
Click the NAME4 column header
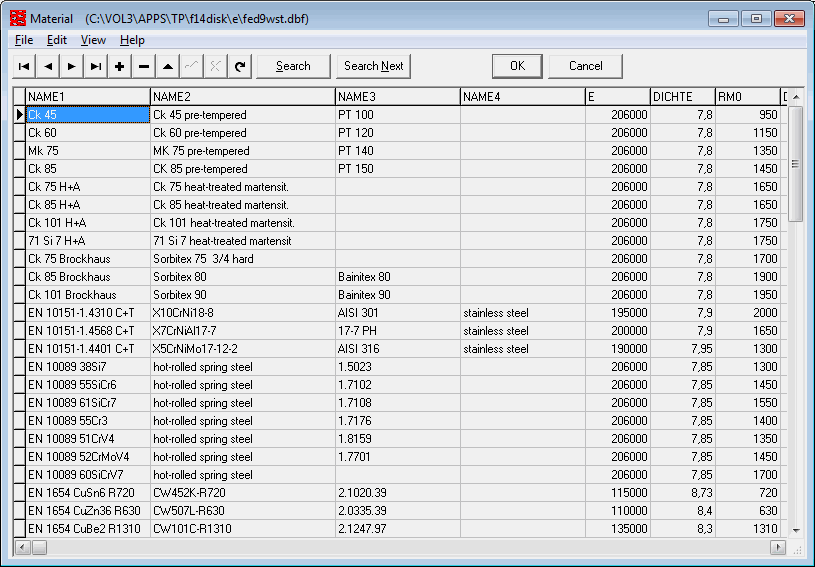[x=522, y=97]
